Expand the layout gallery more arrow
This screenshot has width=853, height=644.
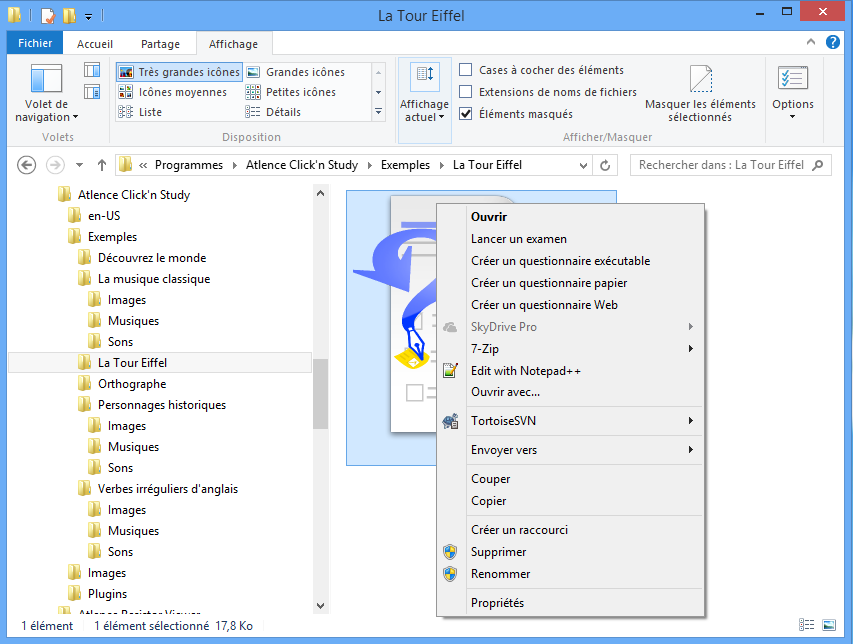click(378, 112)
